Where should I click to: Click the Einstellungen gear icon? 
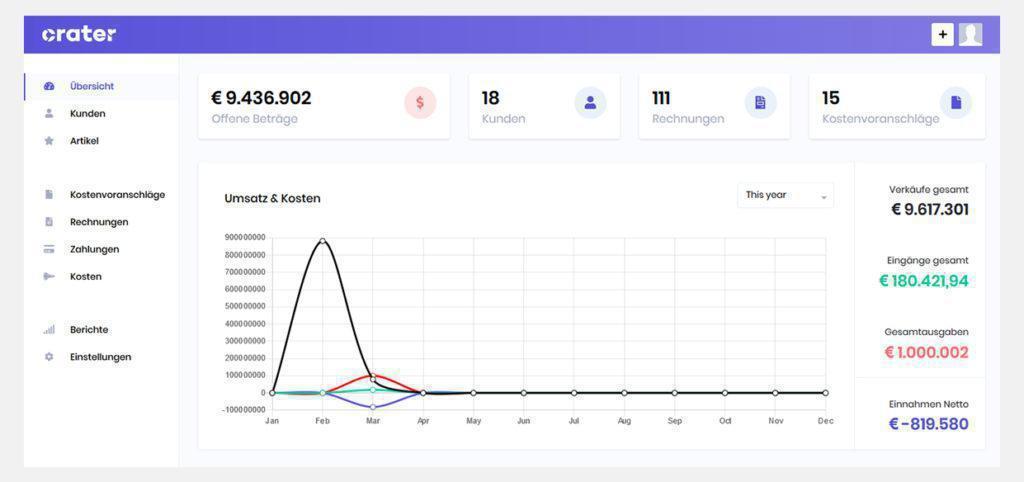[x=49, y=357]
